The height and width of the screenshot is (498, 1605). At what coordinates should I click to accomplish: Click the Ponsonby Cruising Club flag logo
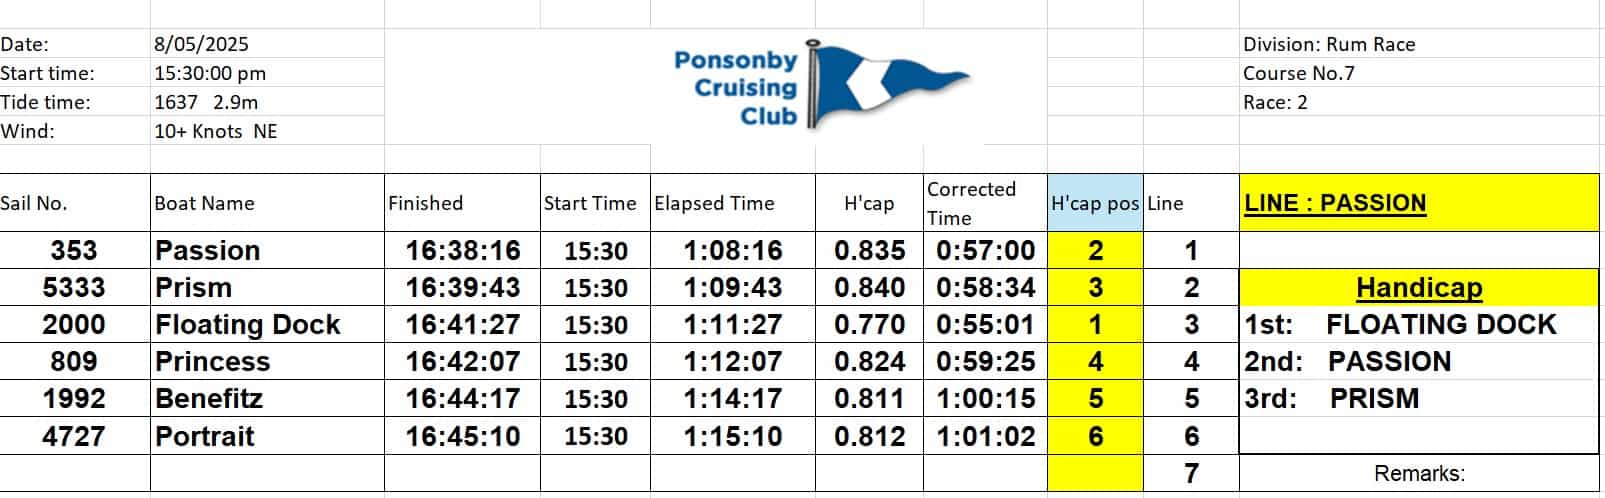pyautogui.click(x=821, y=87)
